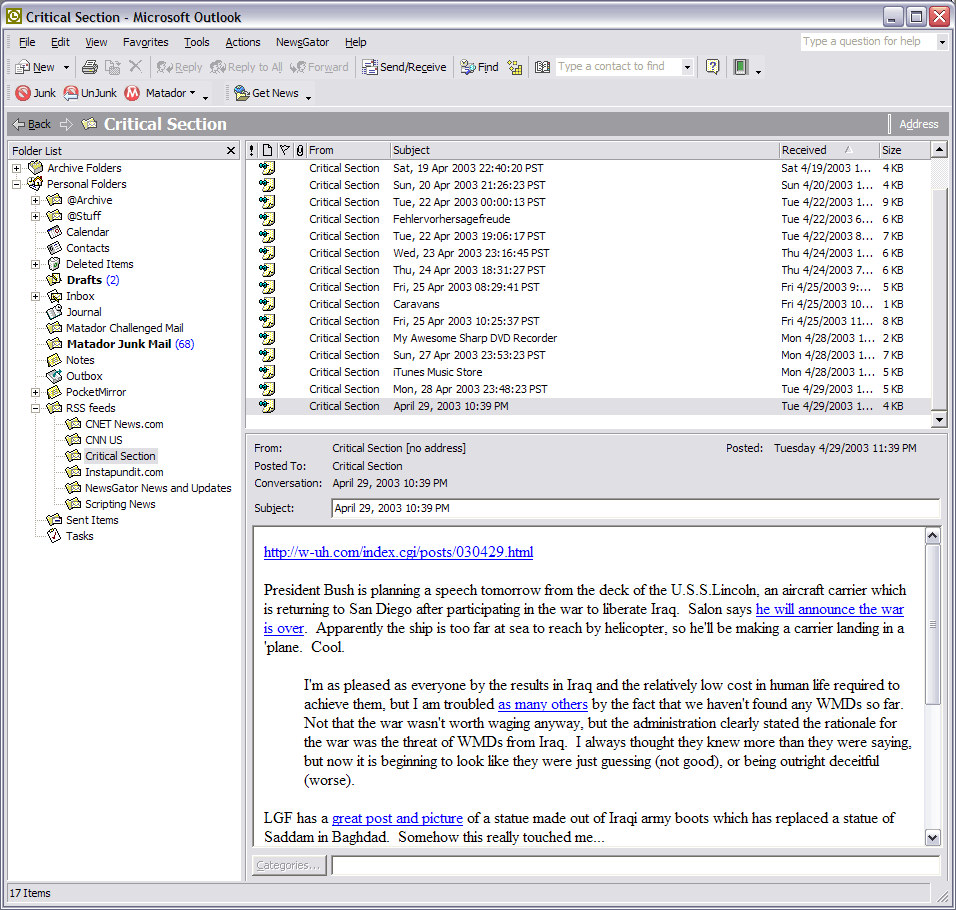The width and height of the screenshot is (956, 910).
Task: Expand Archive Folders tree node
Action: (x=16, y=168)
